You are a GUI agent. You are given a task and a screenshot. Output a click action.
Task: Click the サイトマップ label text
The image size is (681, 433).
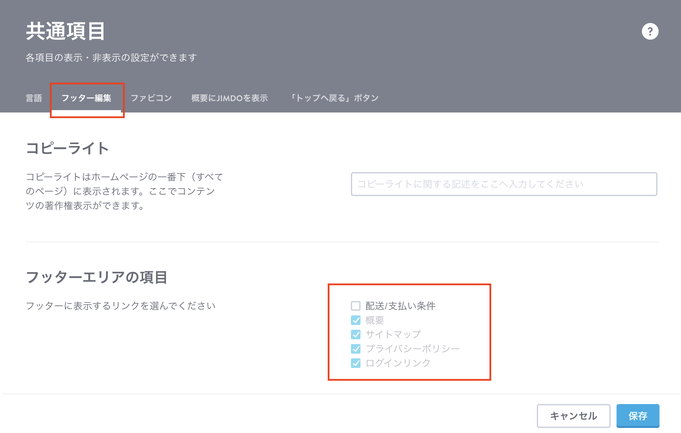(393, 334)
